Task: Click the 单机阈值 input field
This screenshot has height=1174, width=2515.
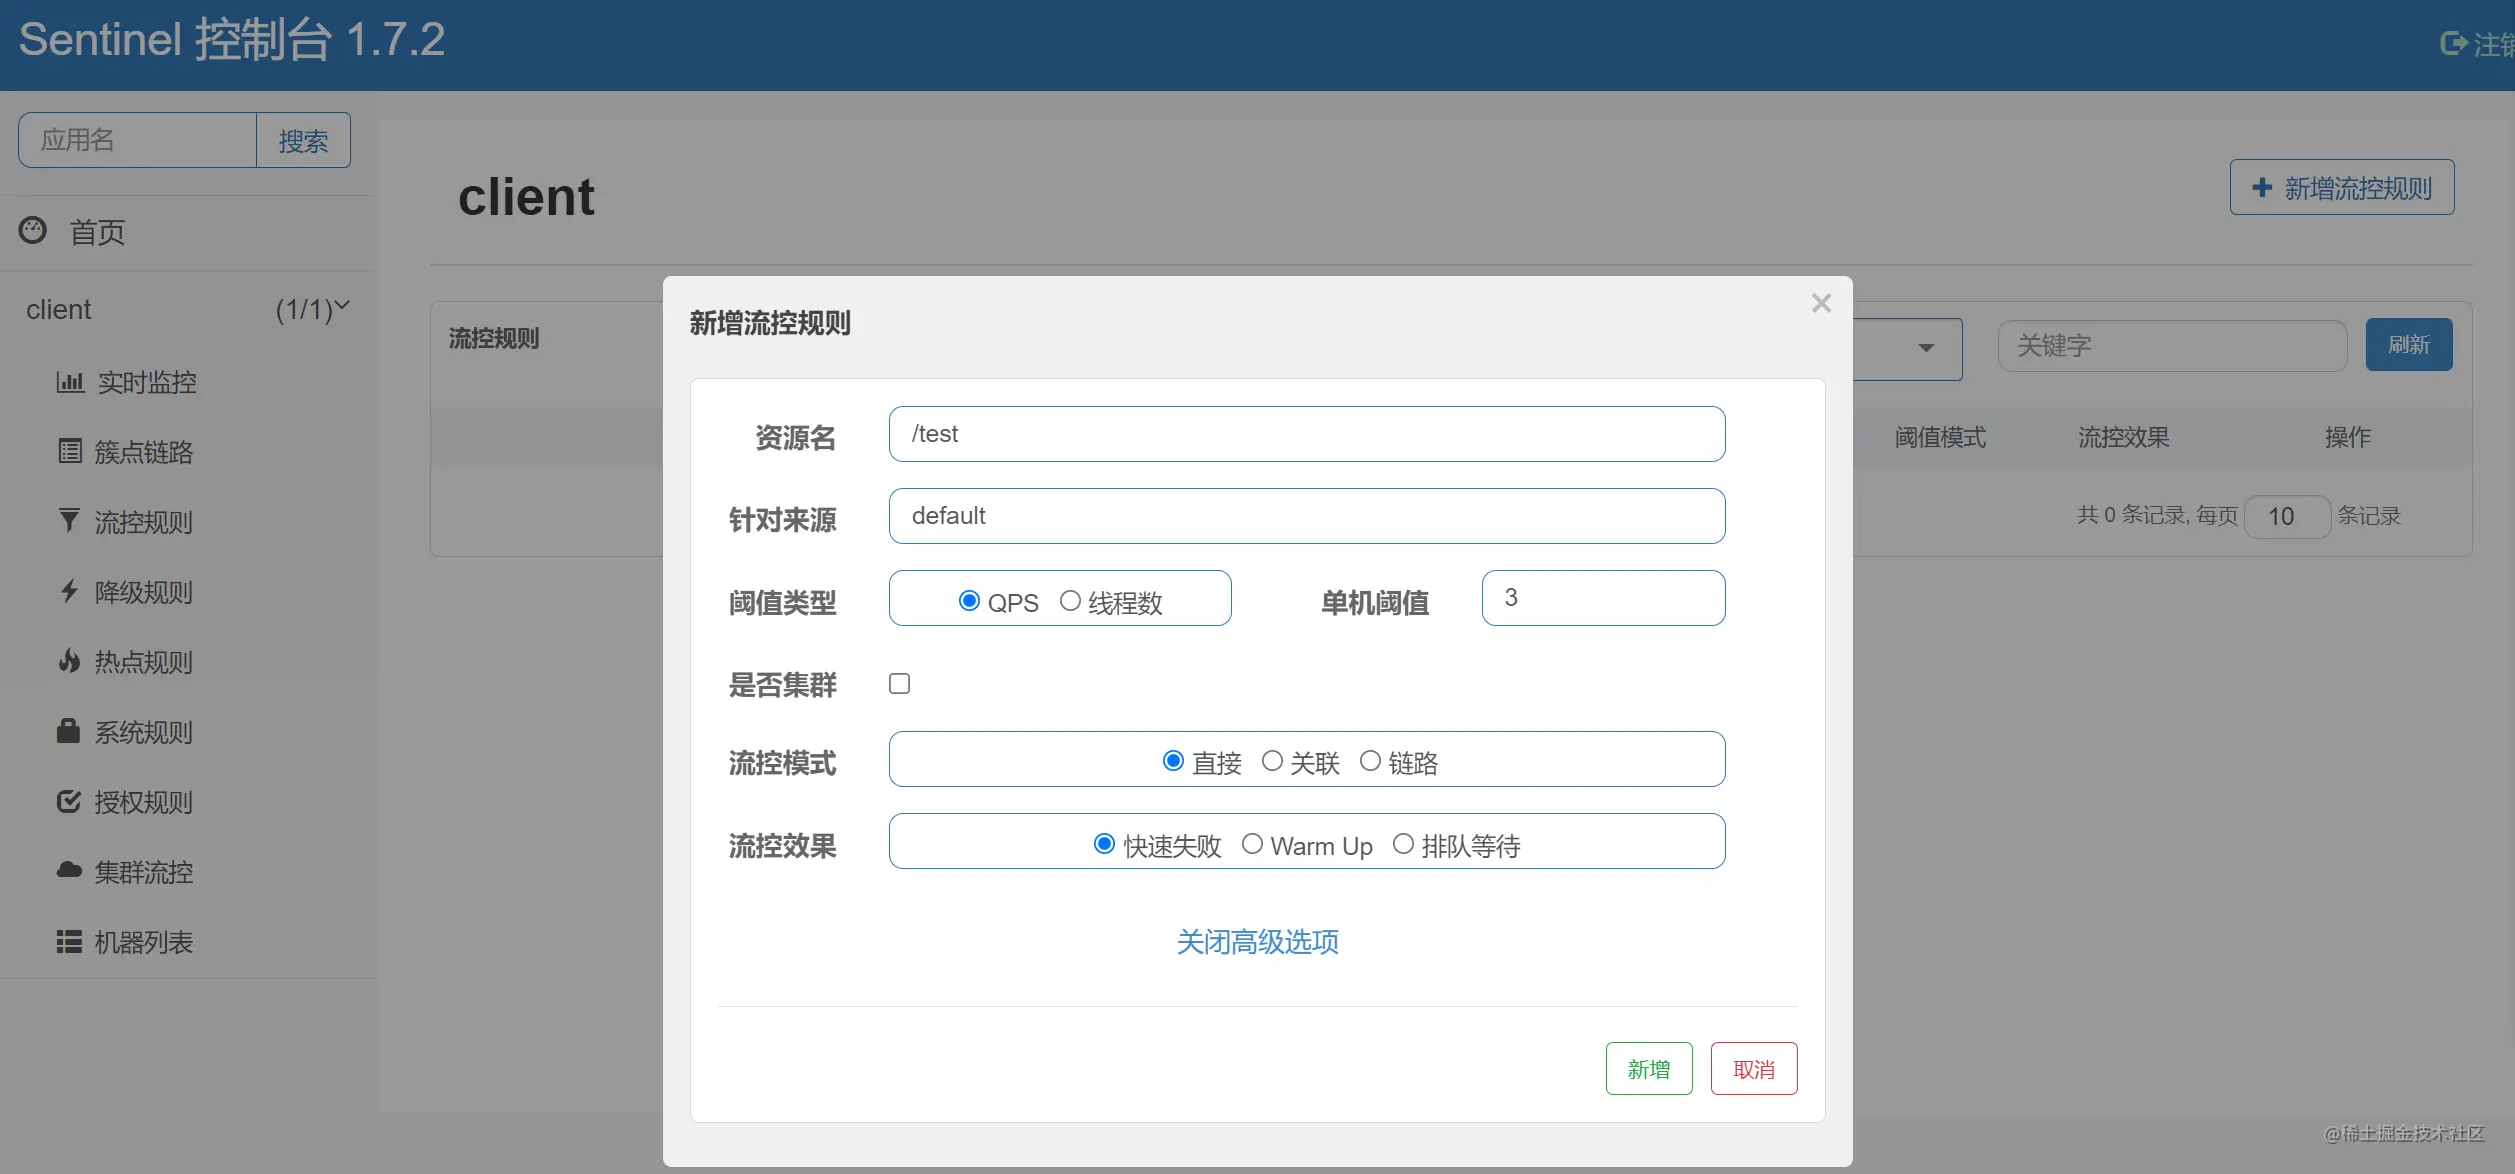Action: pyautogui.click(x=1604, y=598)
